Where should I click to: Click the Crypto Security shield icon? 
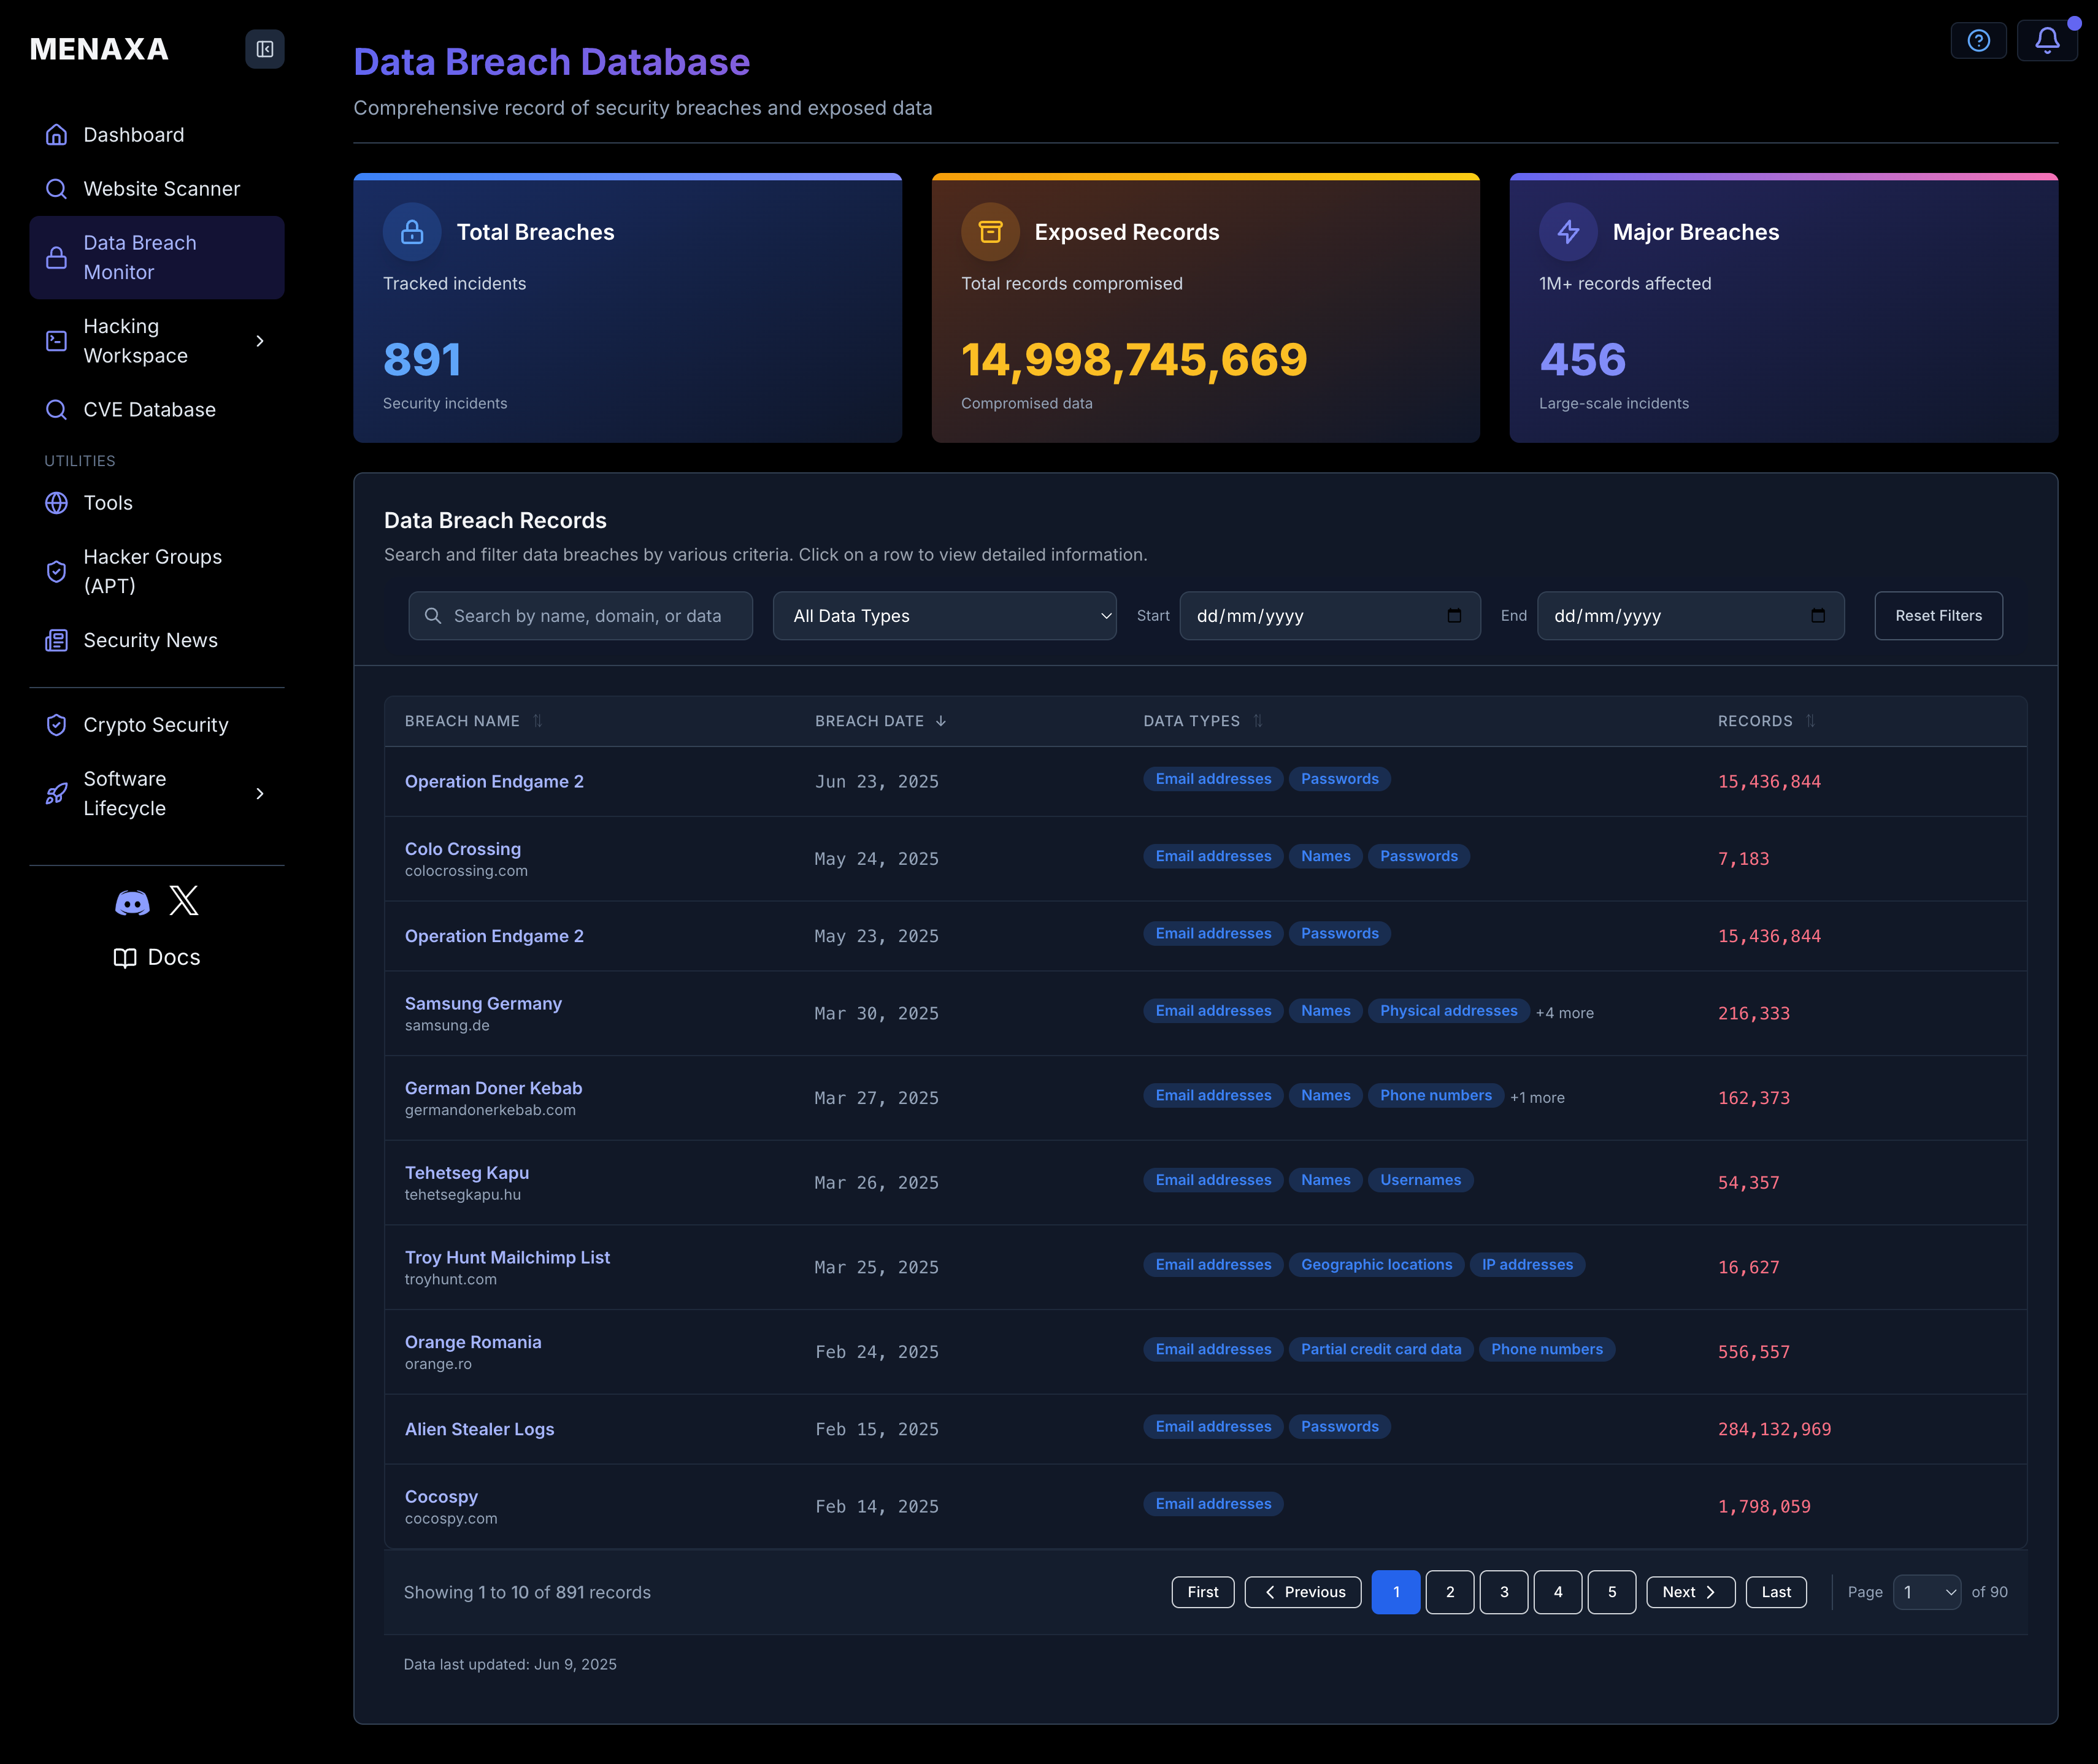tap(57, 725)
